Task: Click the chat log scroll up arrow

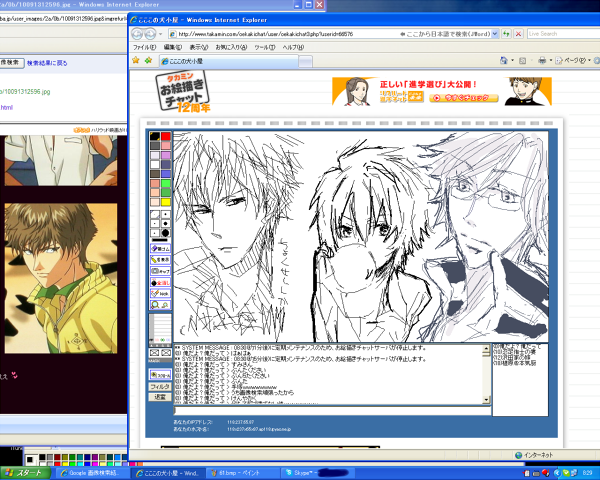Action: (486, 348)
